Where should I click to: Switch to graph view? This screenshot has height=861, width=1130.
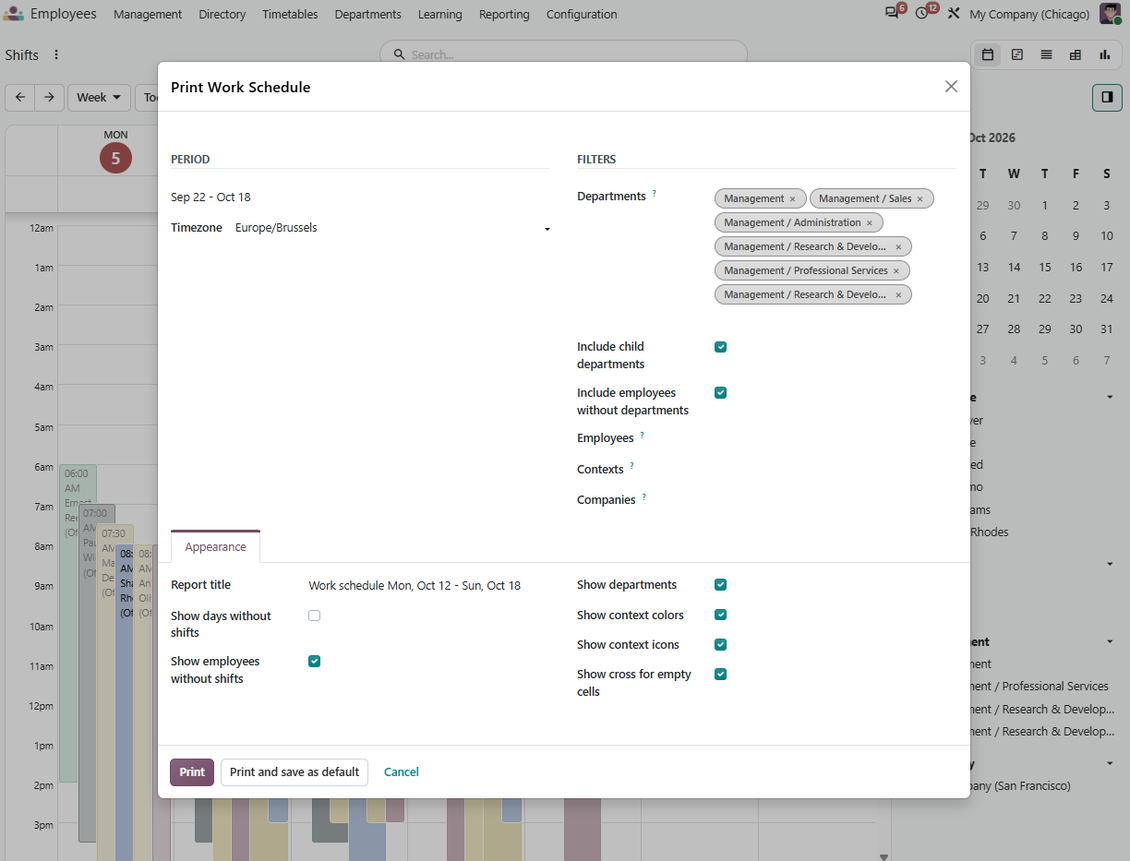1105,55
